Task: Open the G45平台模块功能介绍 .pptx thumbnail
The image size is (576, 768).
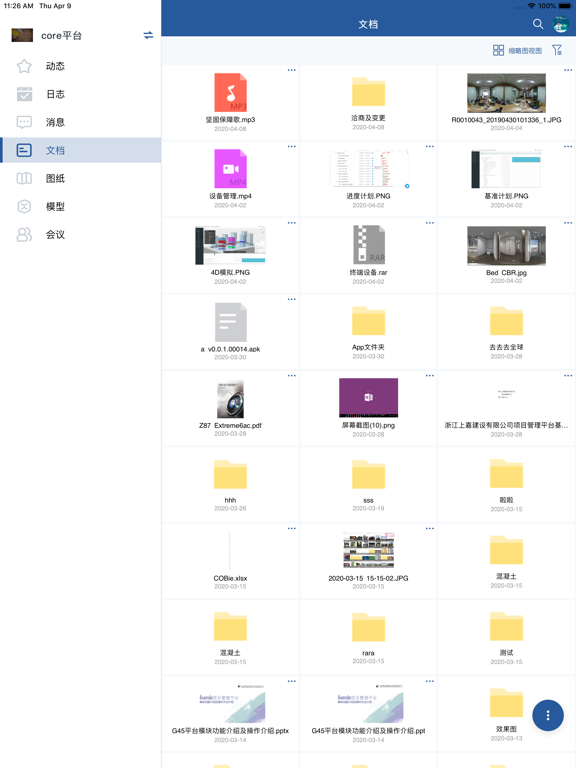Action: coord(230,704)
